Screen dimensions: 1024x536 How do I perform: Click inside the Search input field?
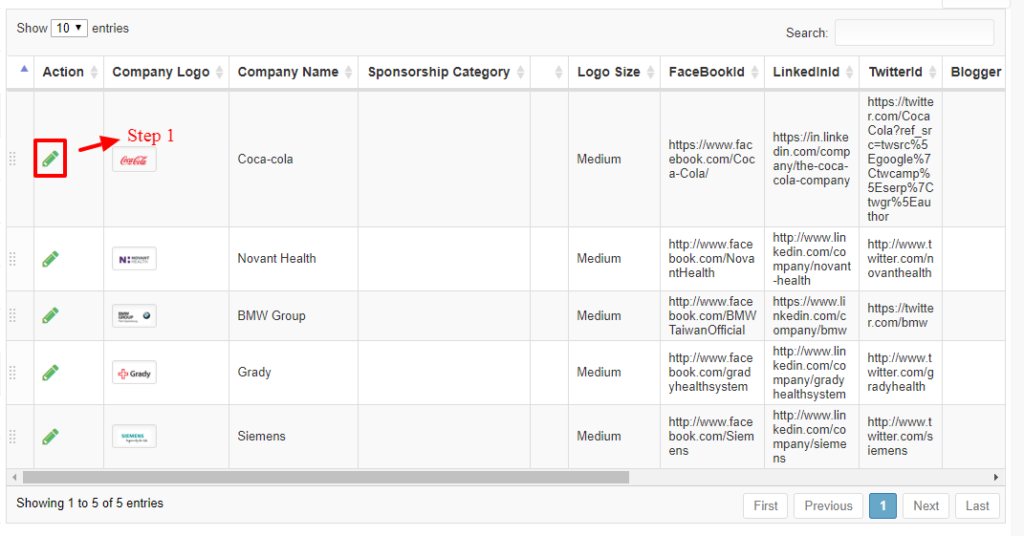(x=914, y=32)
